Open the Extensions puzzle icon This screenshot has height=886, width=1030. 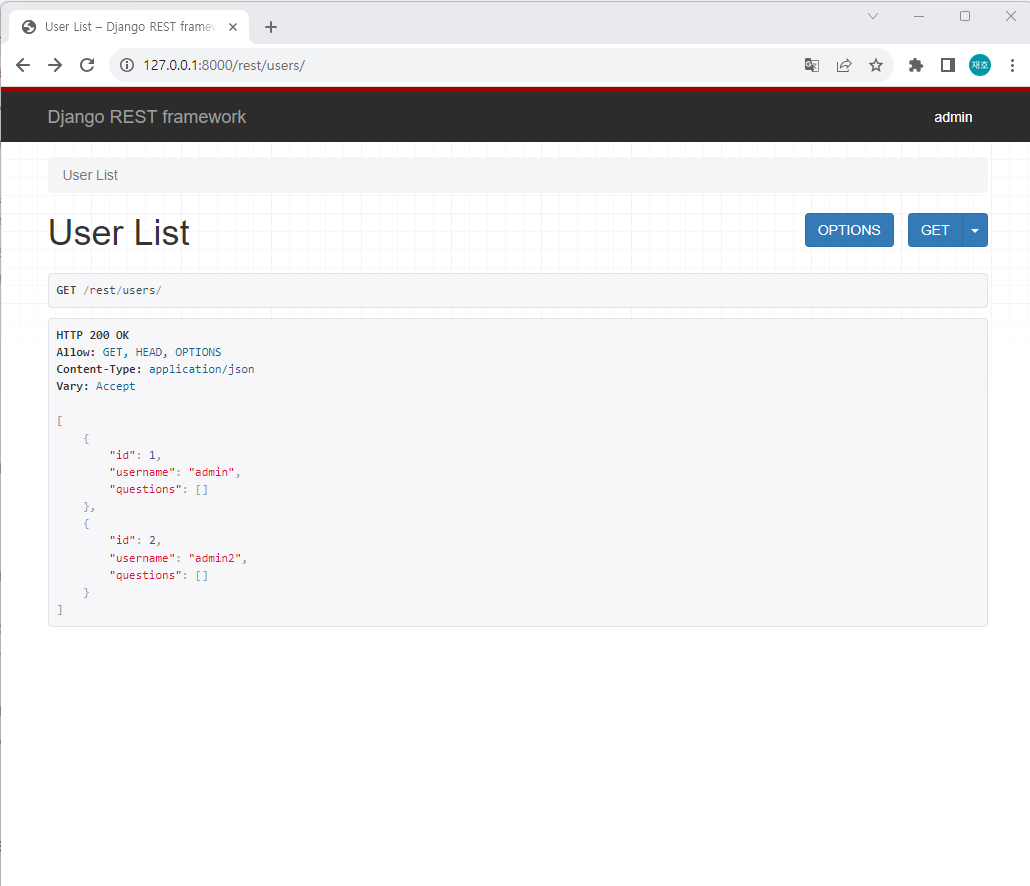tap(916, 65)
